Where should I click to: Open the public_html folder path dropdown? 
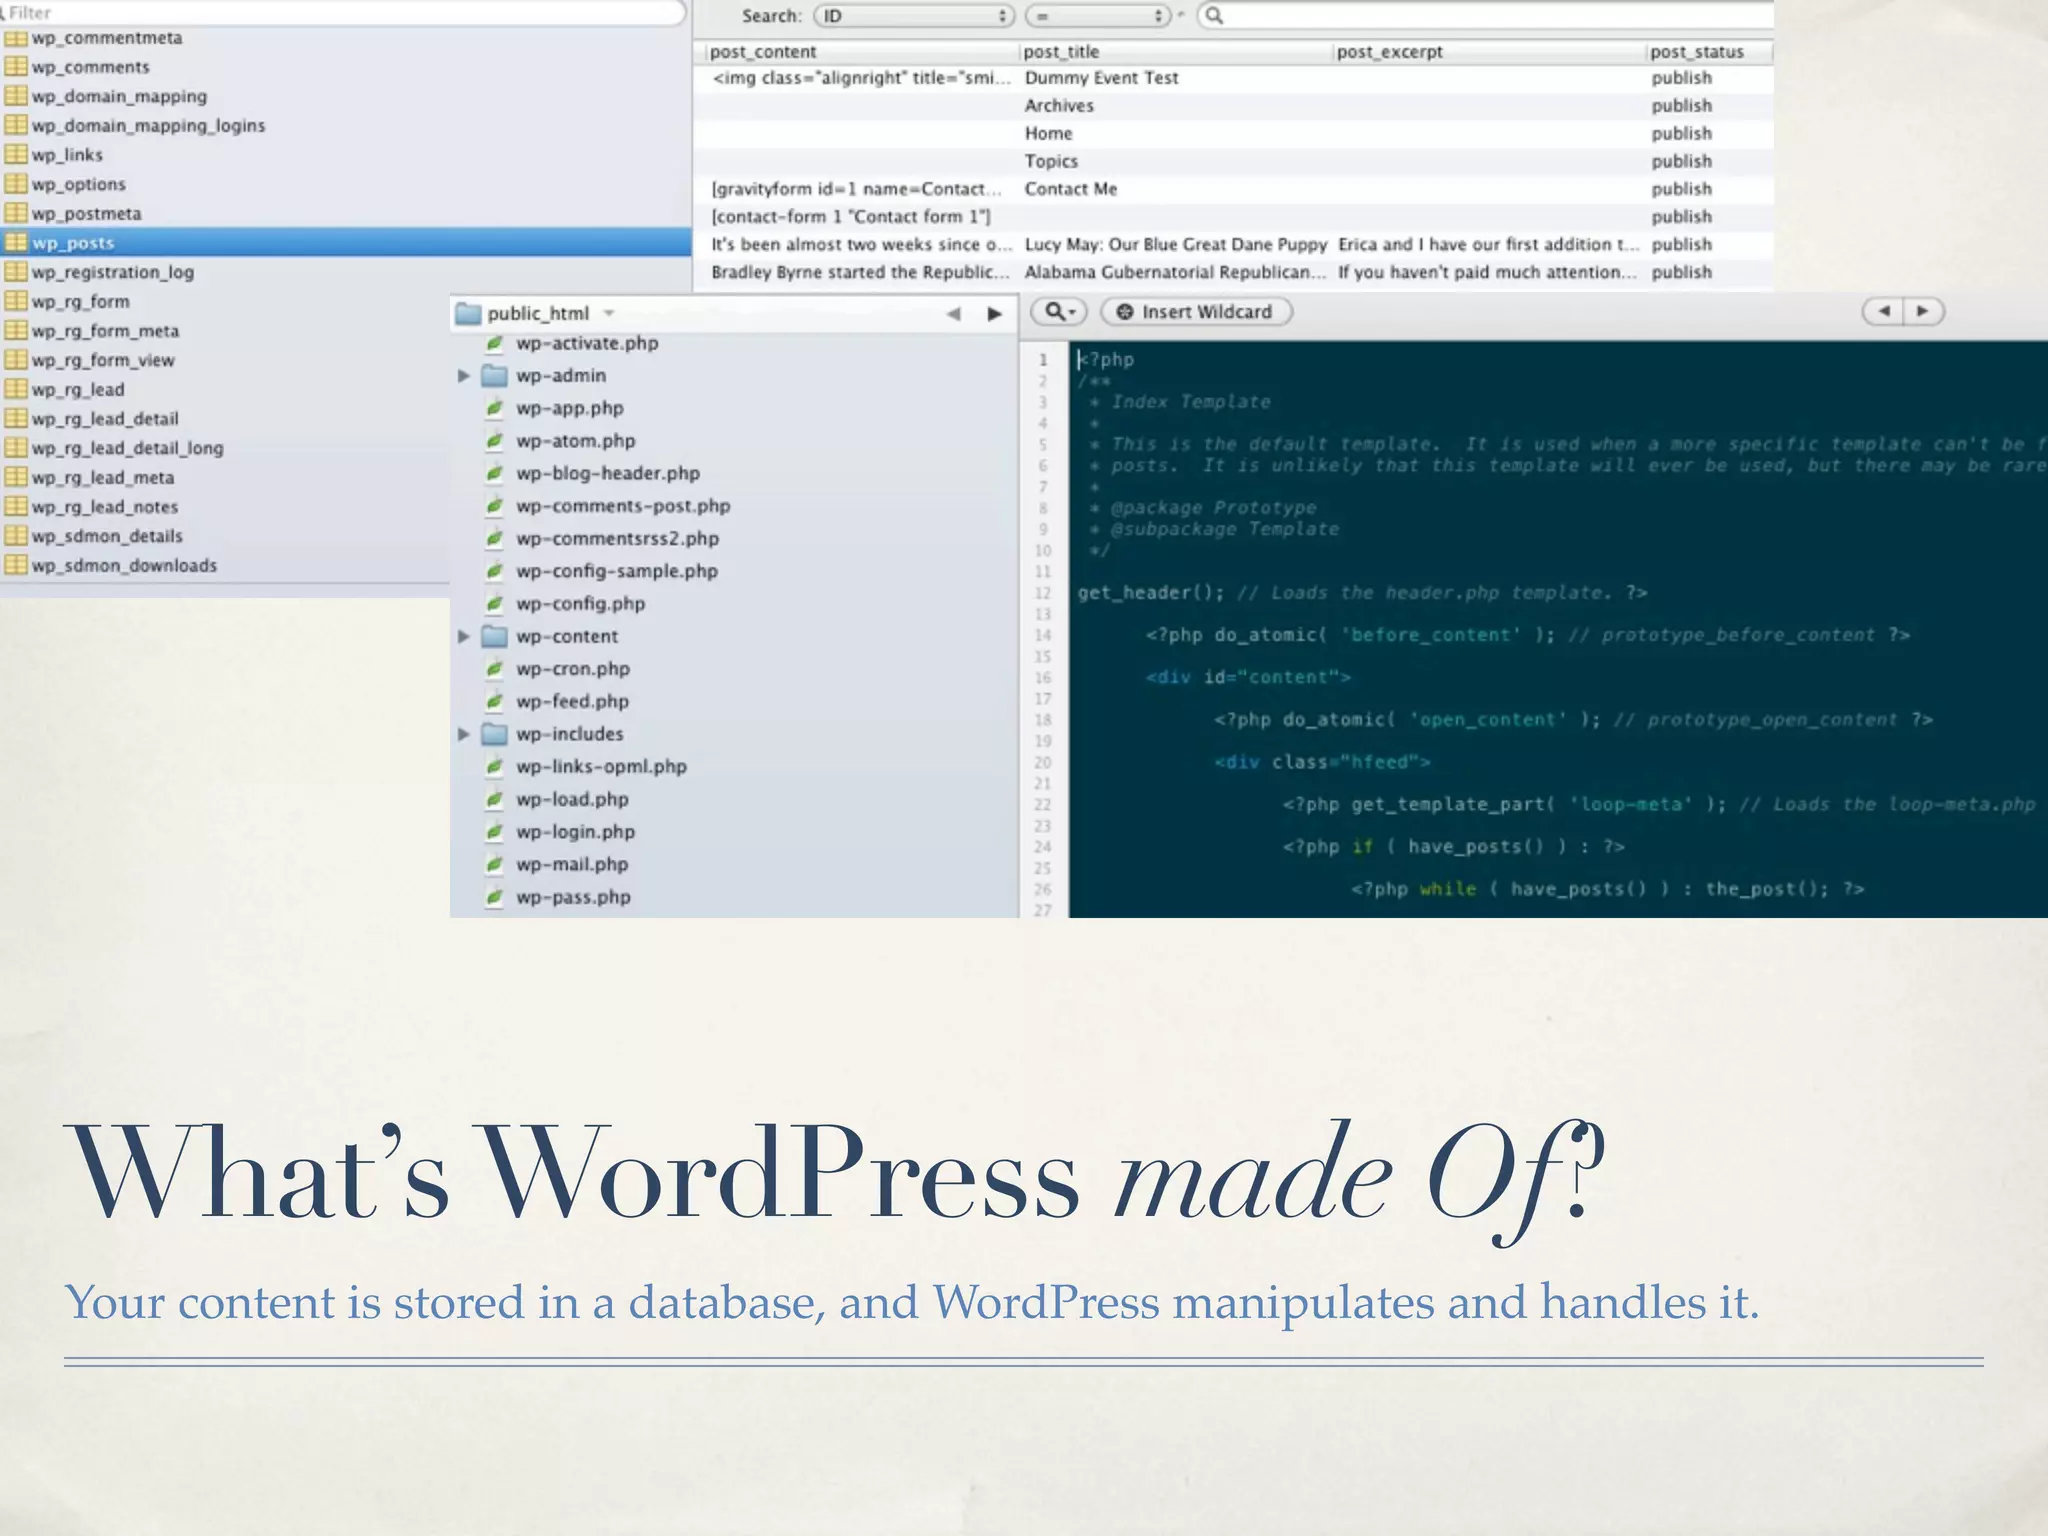tap(536, 313)
